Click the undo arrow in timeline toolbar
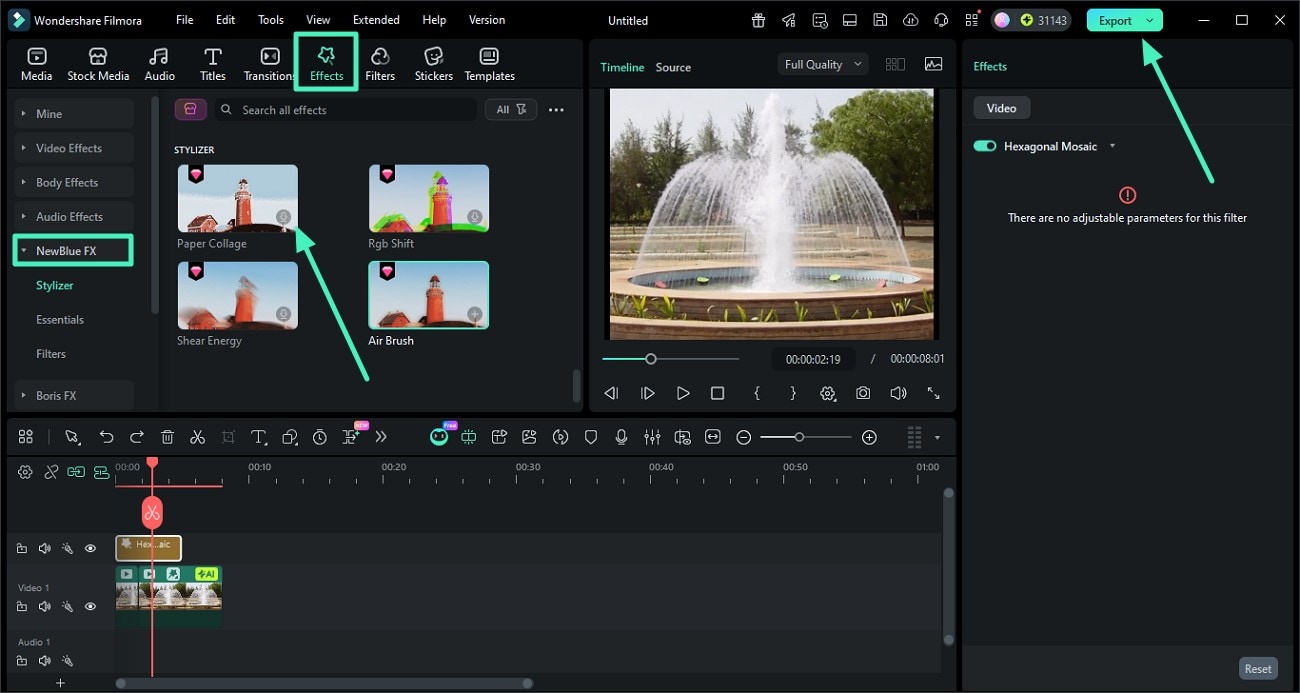 click(106, 437)
